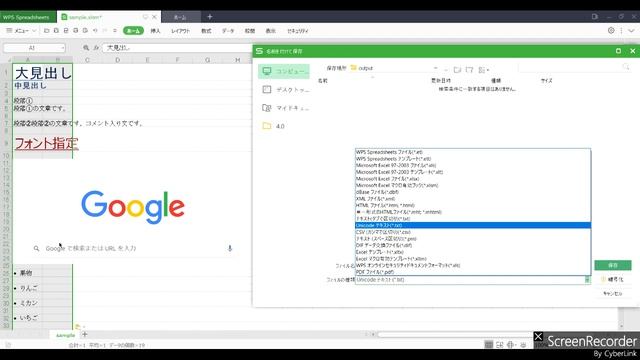Screen dimensions: 640x360
Task: Choose Excel テンプレート(*.xltx) format
Action: [473, 252]
